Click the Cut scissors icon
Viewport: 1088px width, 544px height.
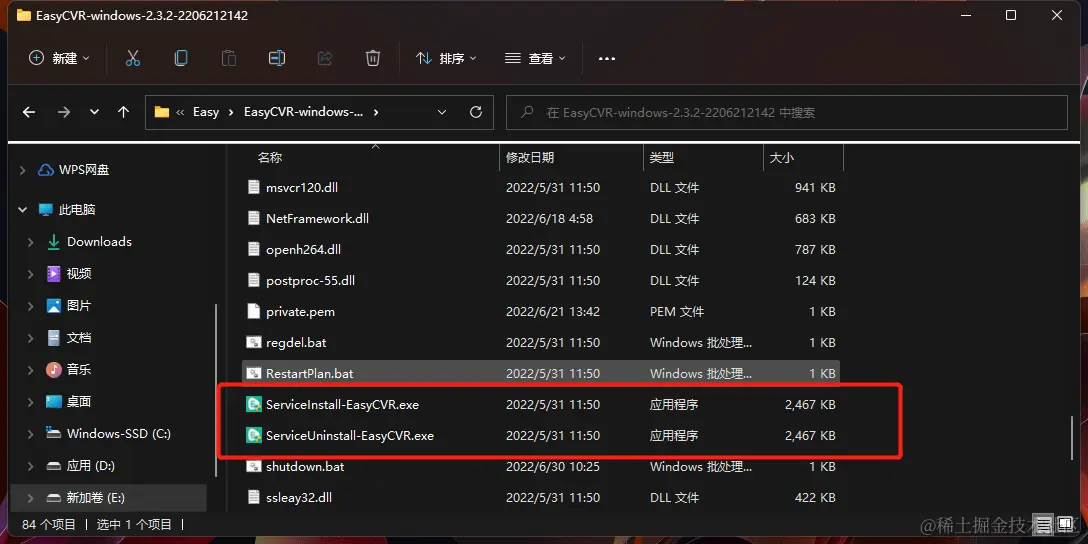coord(133,58)
